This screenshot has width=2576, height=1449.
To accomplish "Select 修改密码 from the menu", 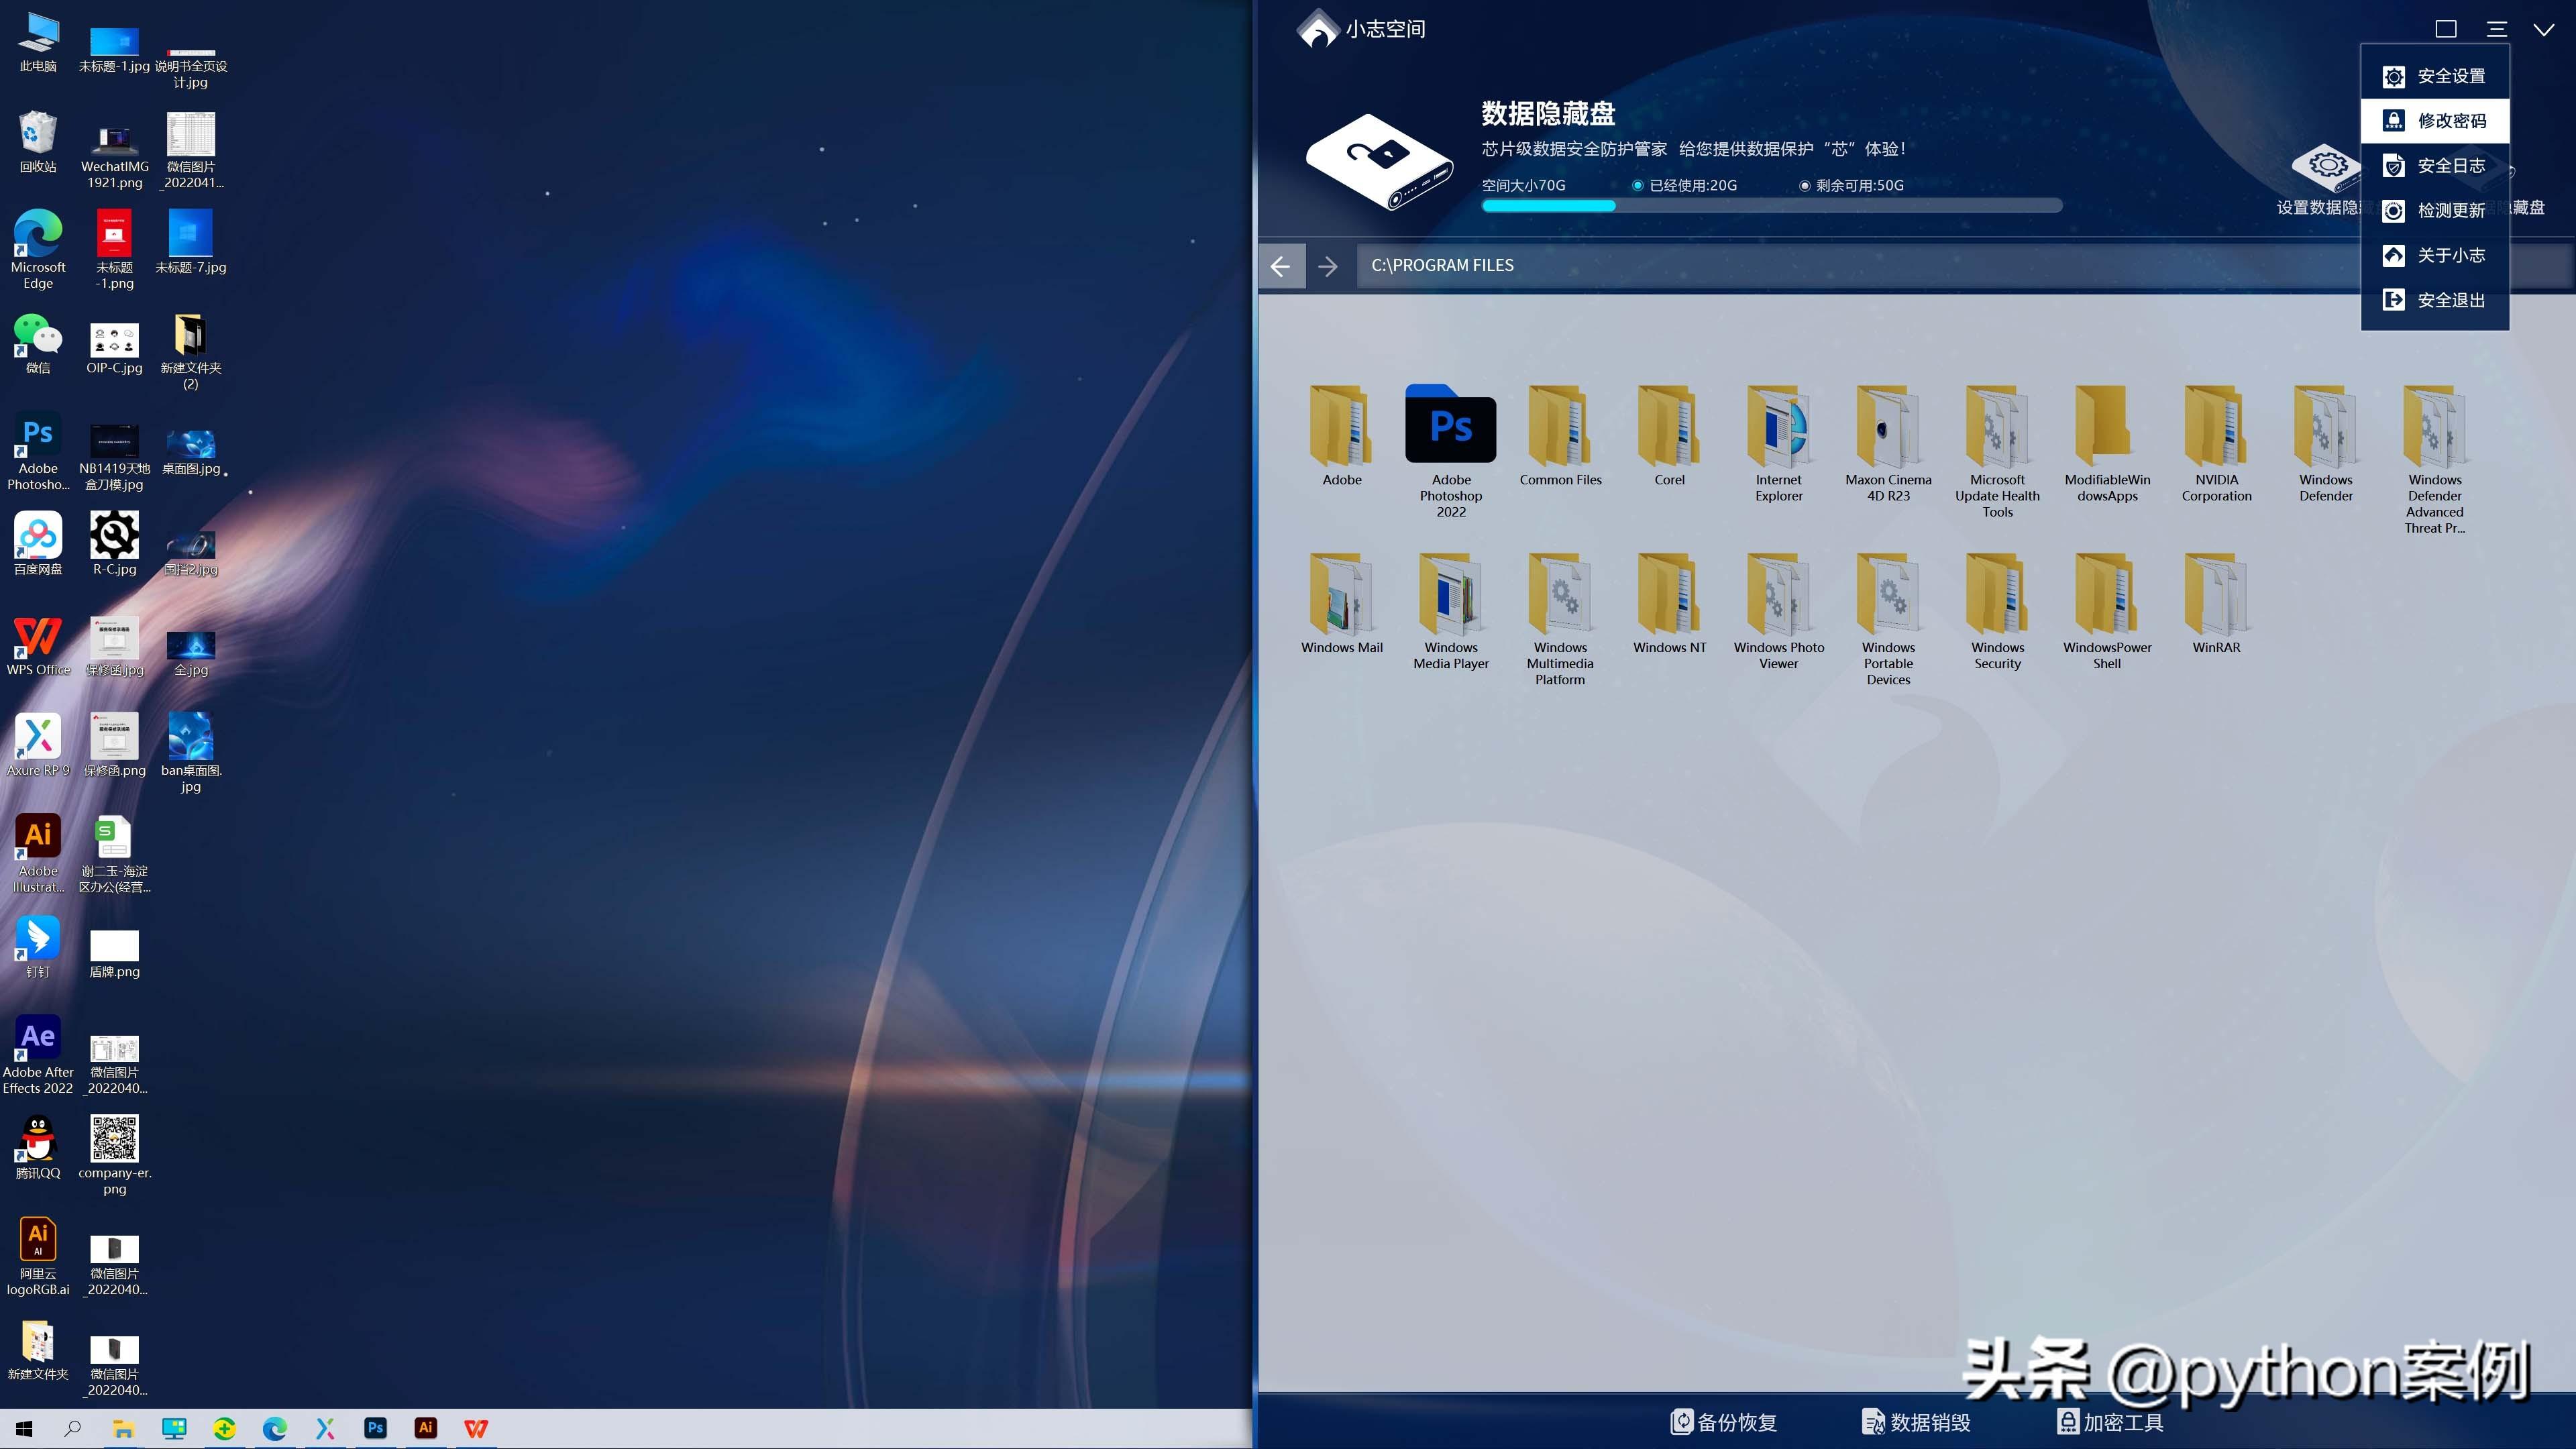I will tap(2434, 121).
